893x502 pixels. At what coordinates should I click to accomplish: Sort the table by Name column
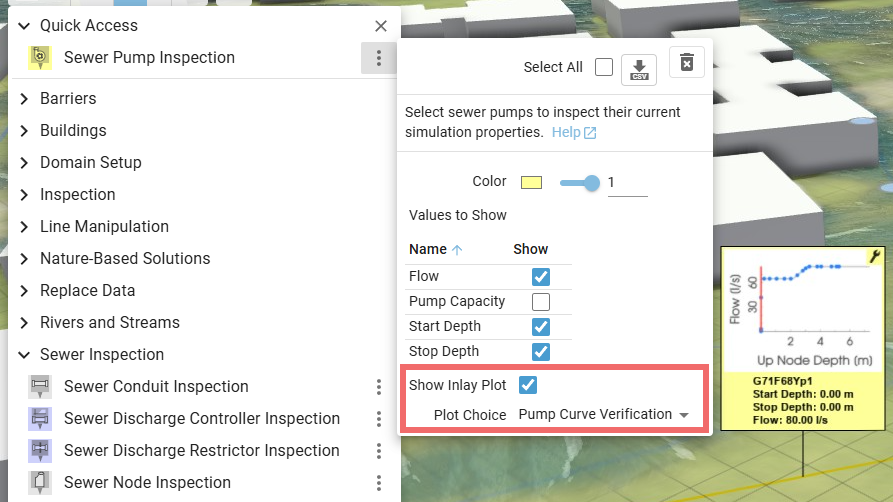tap(428, 249)
